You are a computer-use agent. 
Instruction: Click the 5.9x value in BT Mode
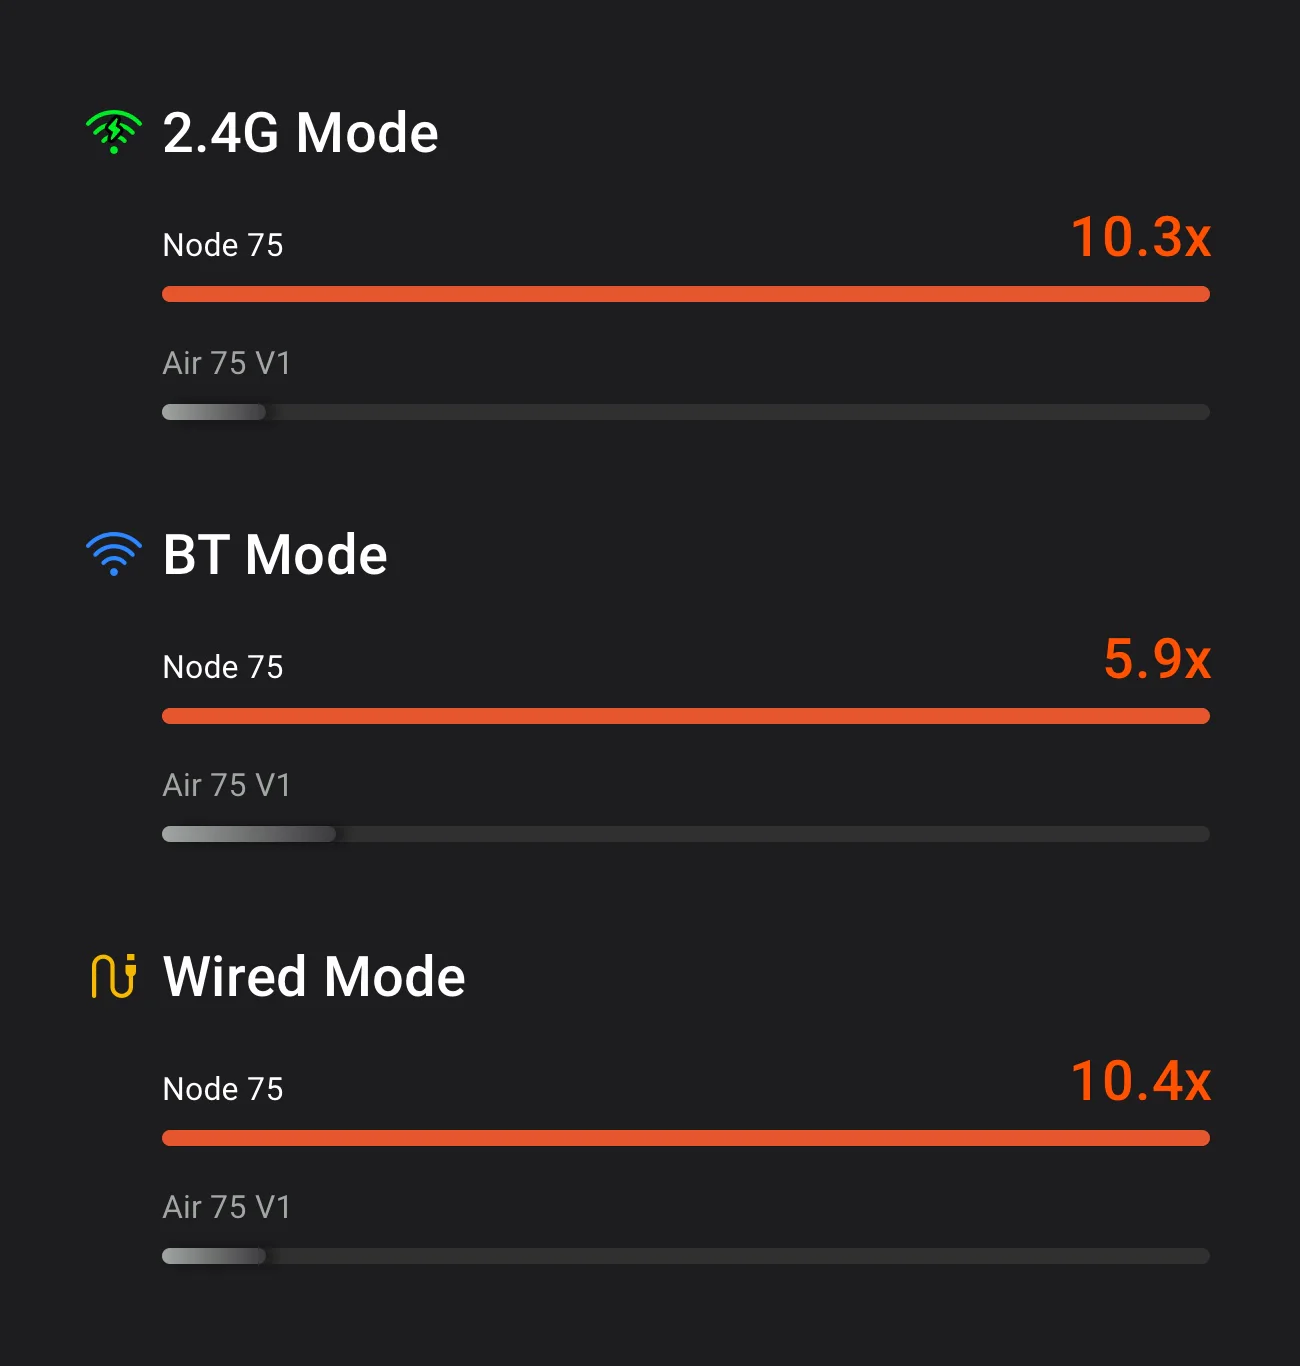[1157, 660]
